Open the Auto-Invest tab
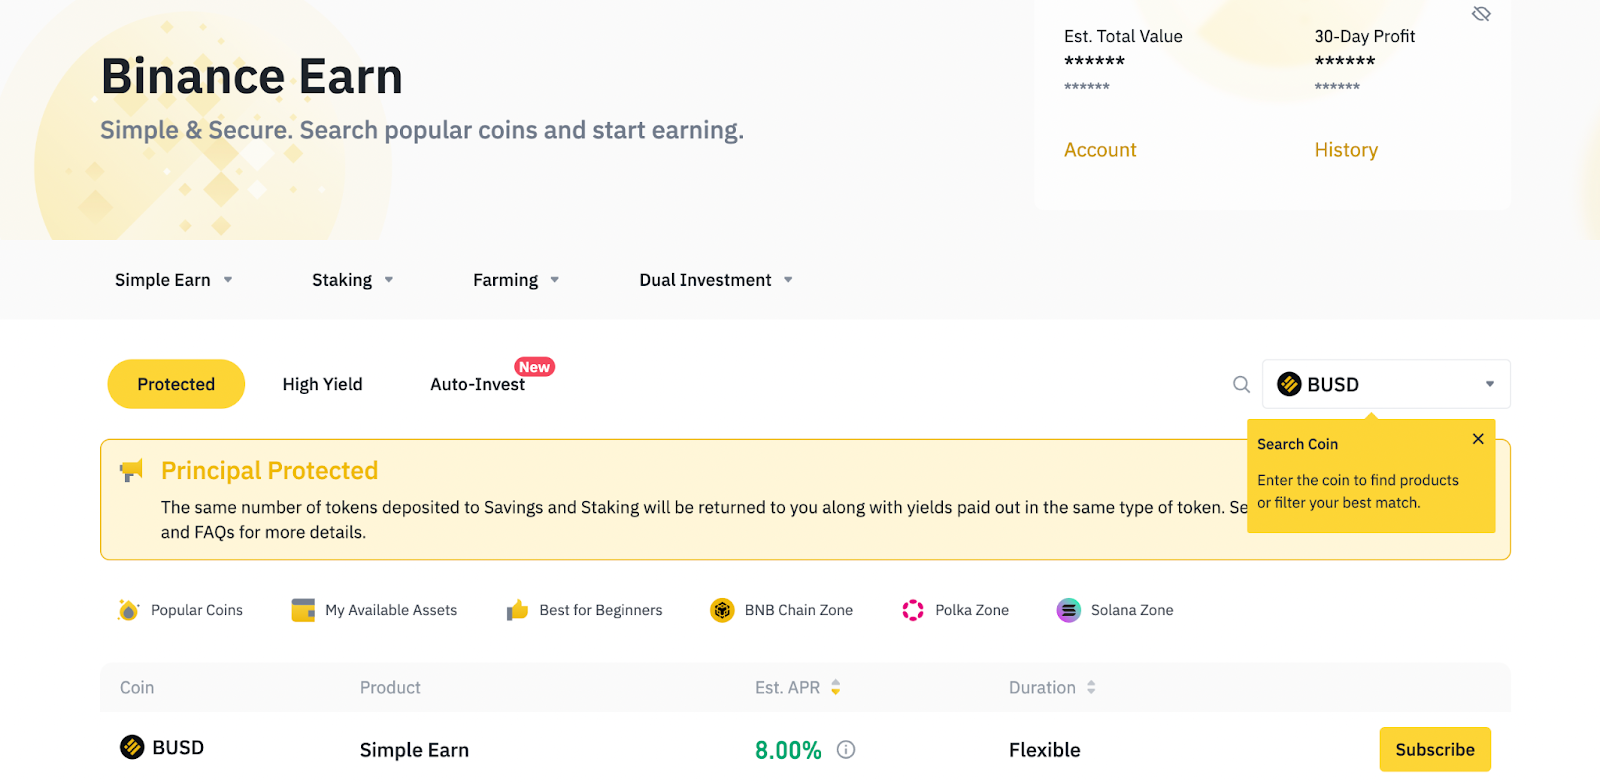The height and width of the screenshot is (784, 1600). [x=477, y=384]
